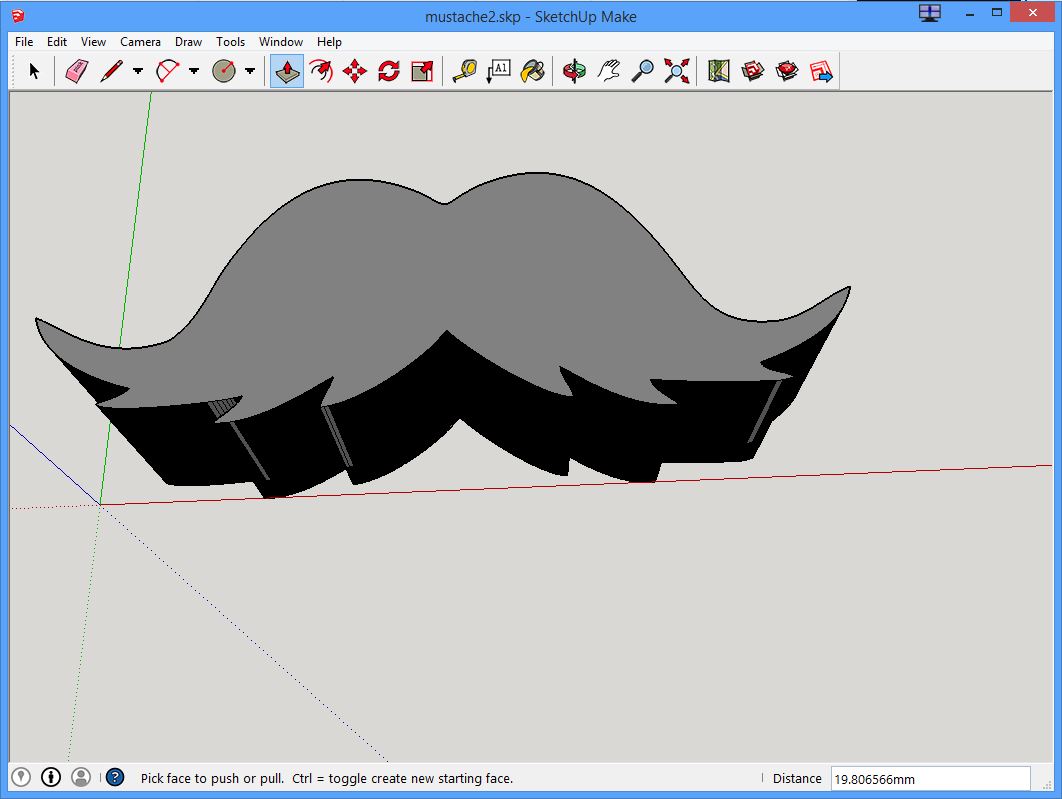Expand the Circle shape tools dropdown
The height and width of the screenshot is (799, 1062).
point(249,71)
